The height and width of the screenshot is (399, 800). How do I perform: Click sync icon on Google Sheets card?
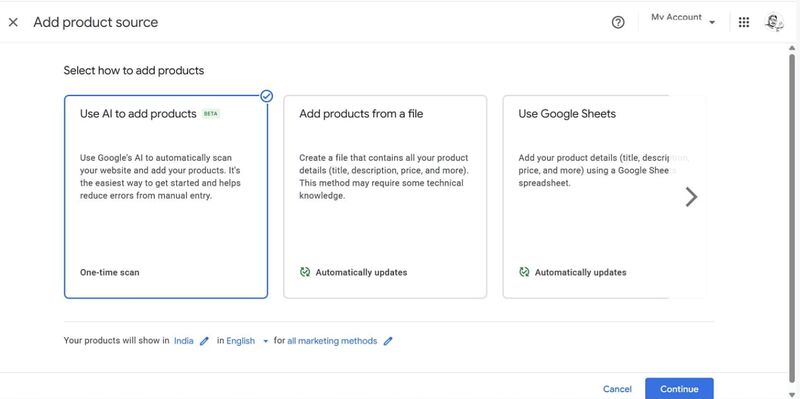pyautogui.click(x=524, y=272)
